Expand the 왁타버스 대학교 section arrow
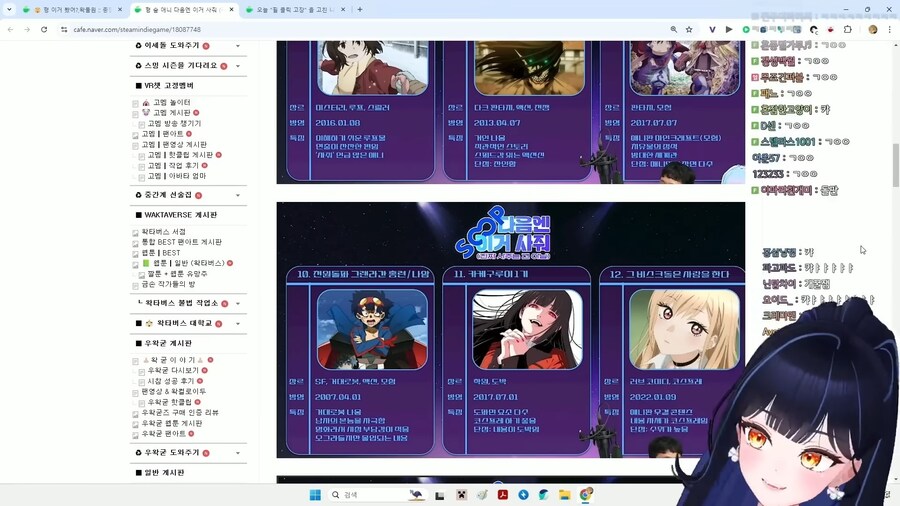 pos(238,324)
